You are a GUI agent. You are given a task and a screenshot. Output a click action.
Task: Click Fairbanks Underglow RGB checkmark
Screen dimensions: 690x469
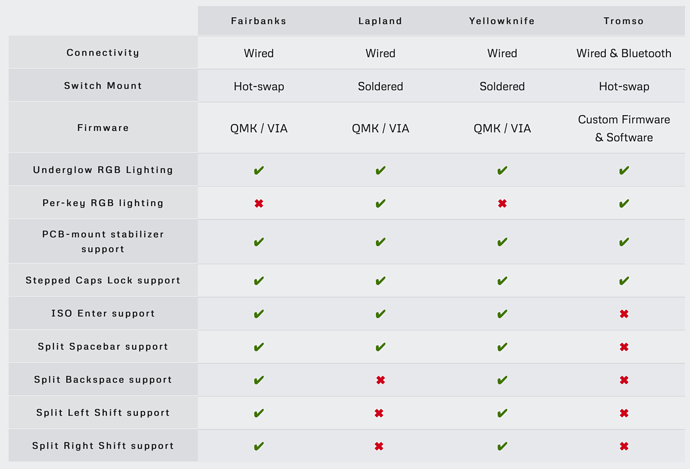pyautogui.click(x=259, y=170)
